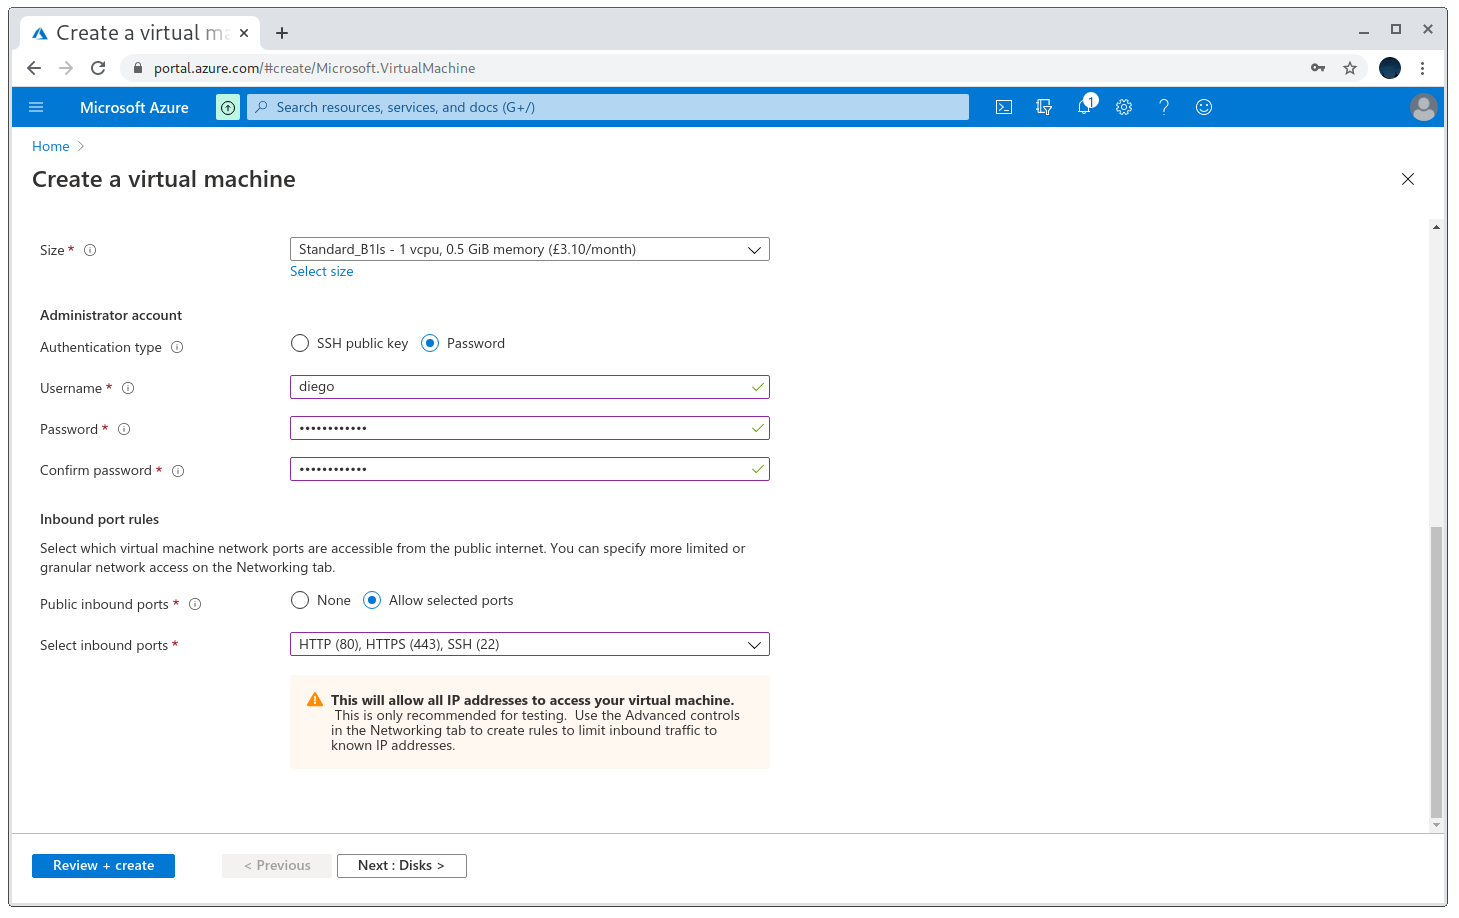Click the browser back arrow
The height and width of the screenshot is (918, 1459).
[x=34, y=68]
